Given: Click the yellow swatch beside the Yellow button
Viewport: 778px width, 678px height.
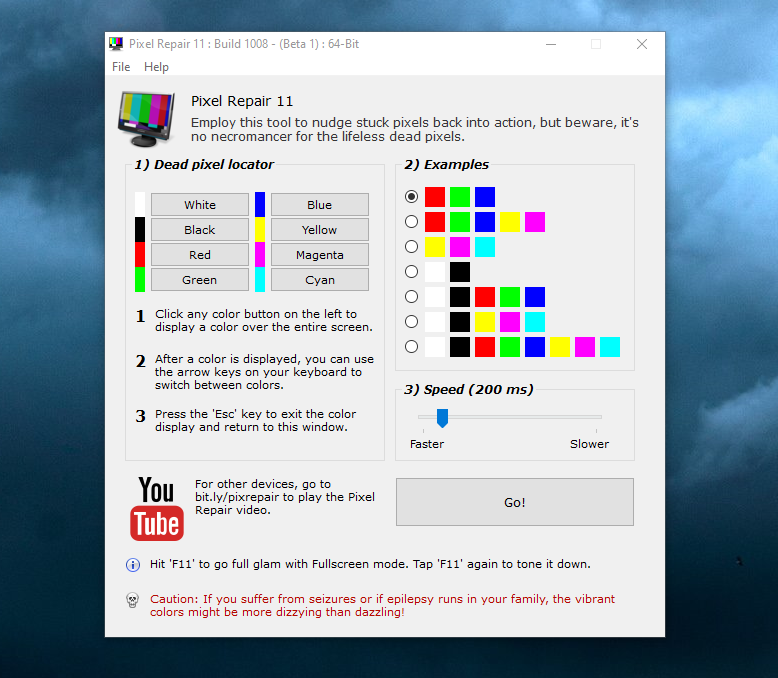Looking at the screenshot, I should (260, 229).
